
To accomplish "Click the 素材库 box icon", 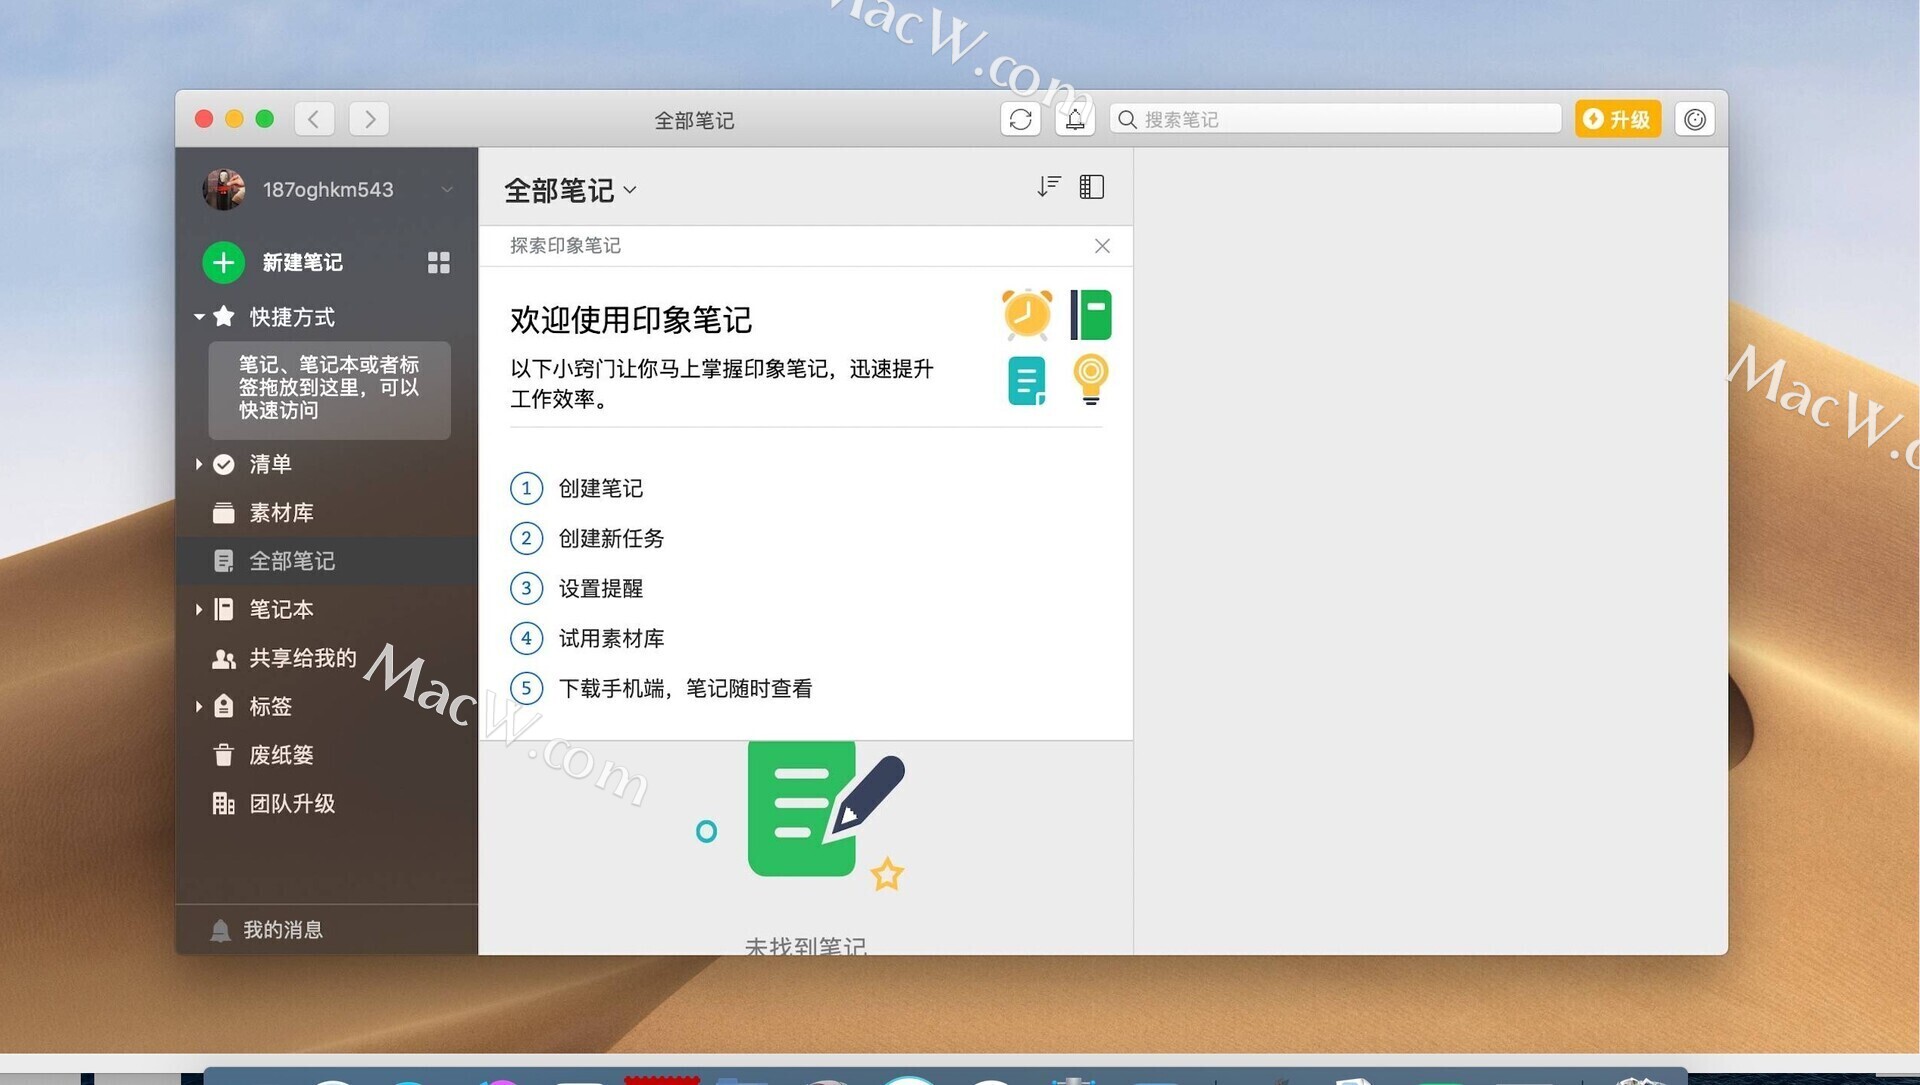I will [x=224, y=513].
